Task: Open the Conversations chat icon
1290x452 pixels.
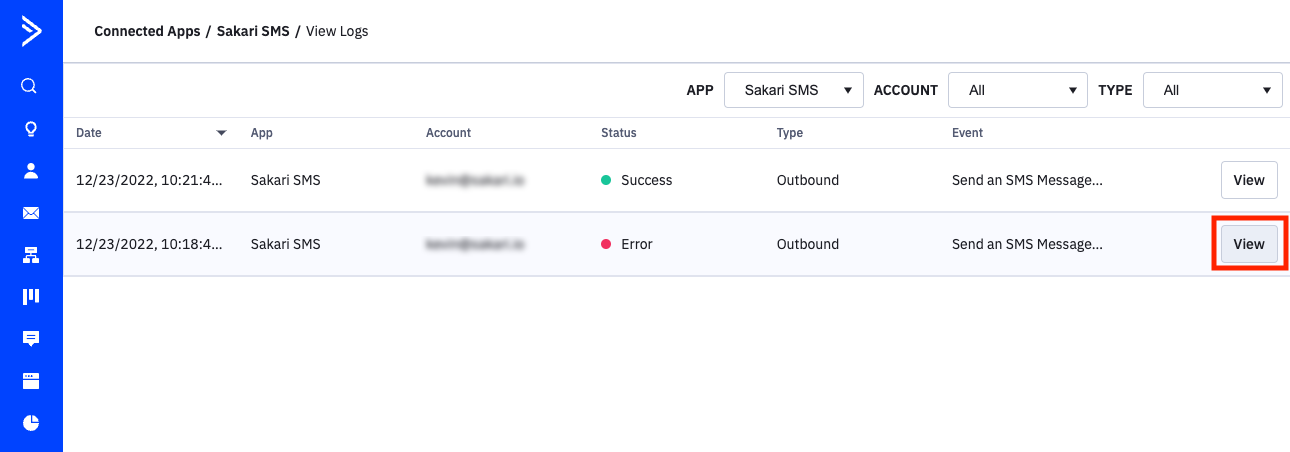Action: pyautogui.click(x=31, y=338)
